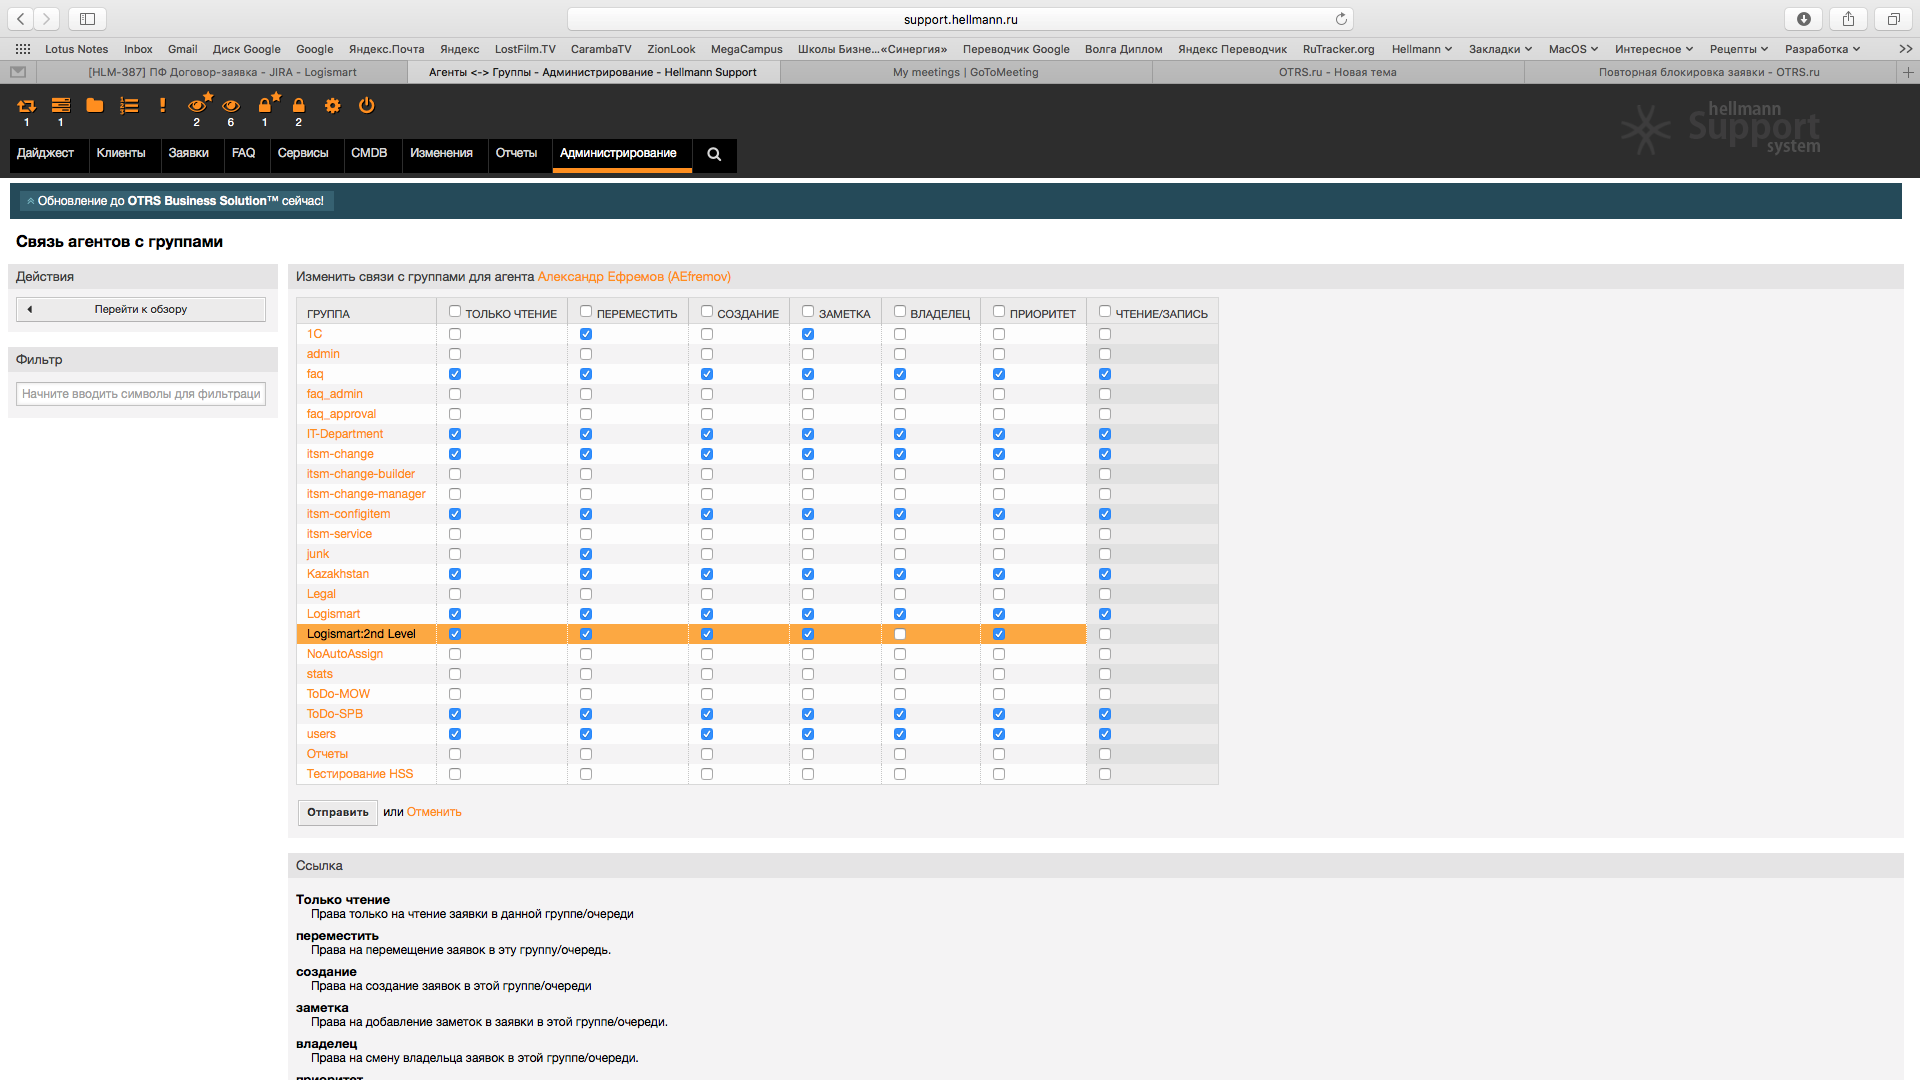Uncheck ПРИОРИТЕТ checkbox for Kazakhstan
Viewport: 1920px width, 1080px height.
(x=999, y=574)
